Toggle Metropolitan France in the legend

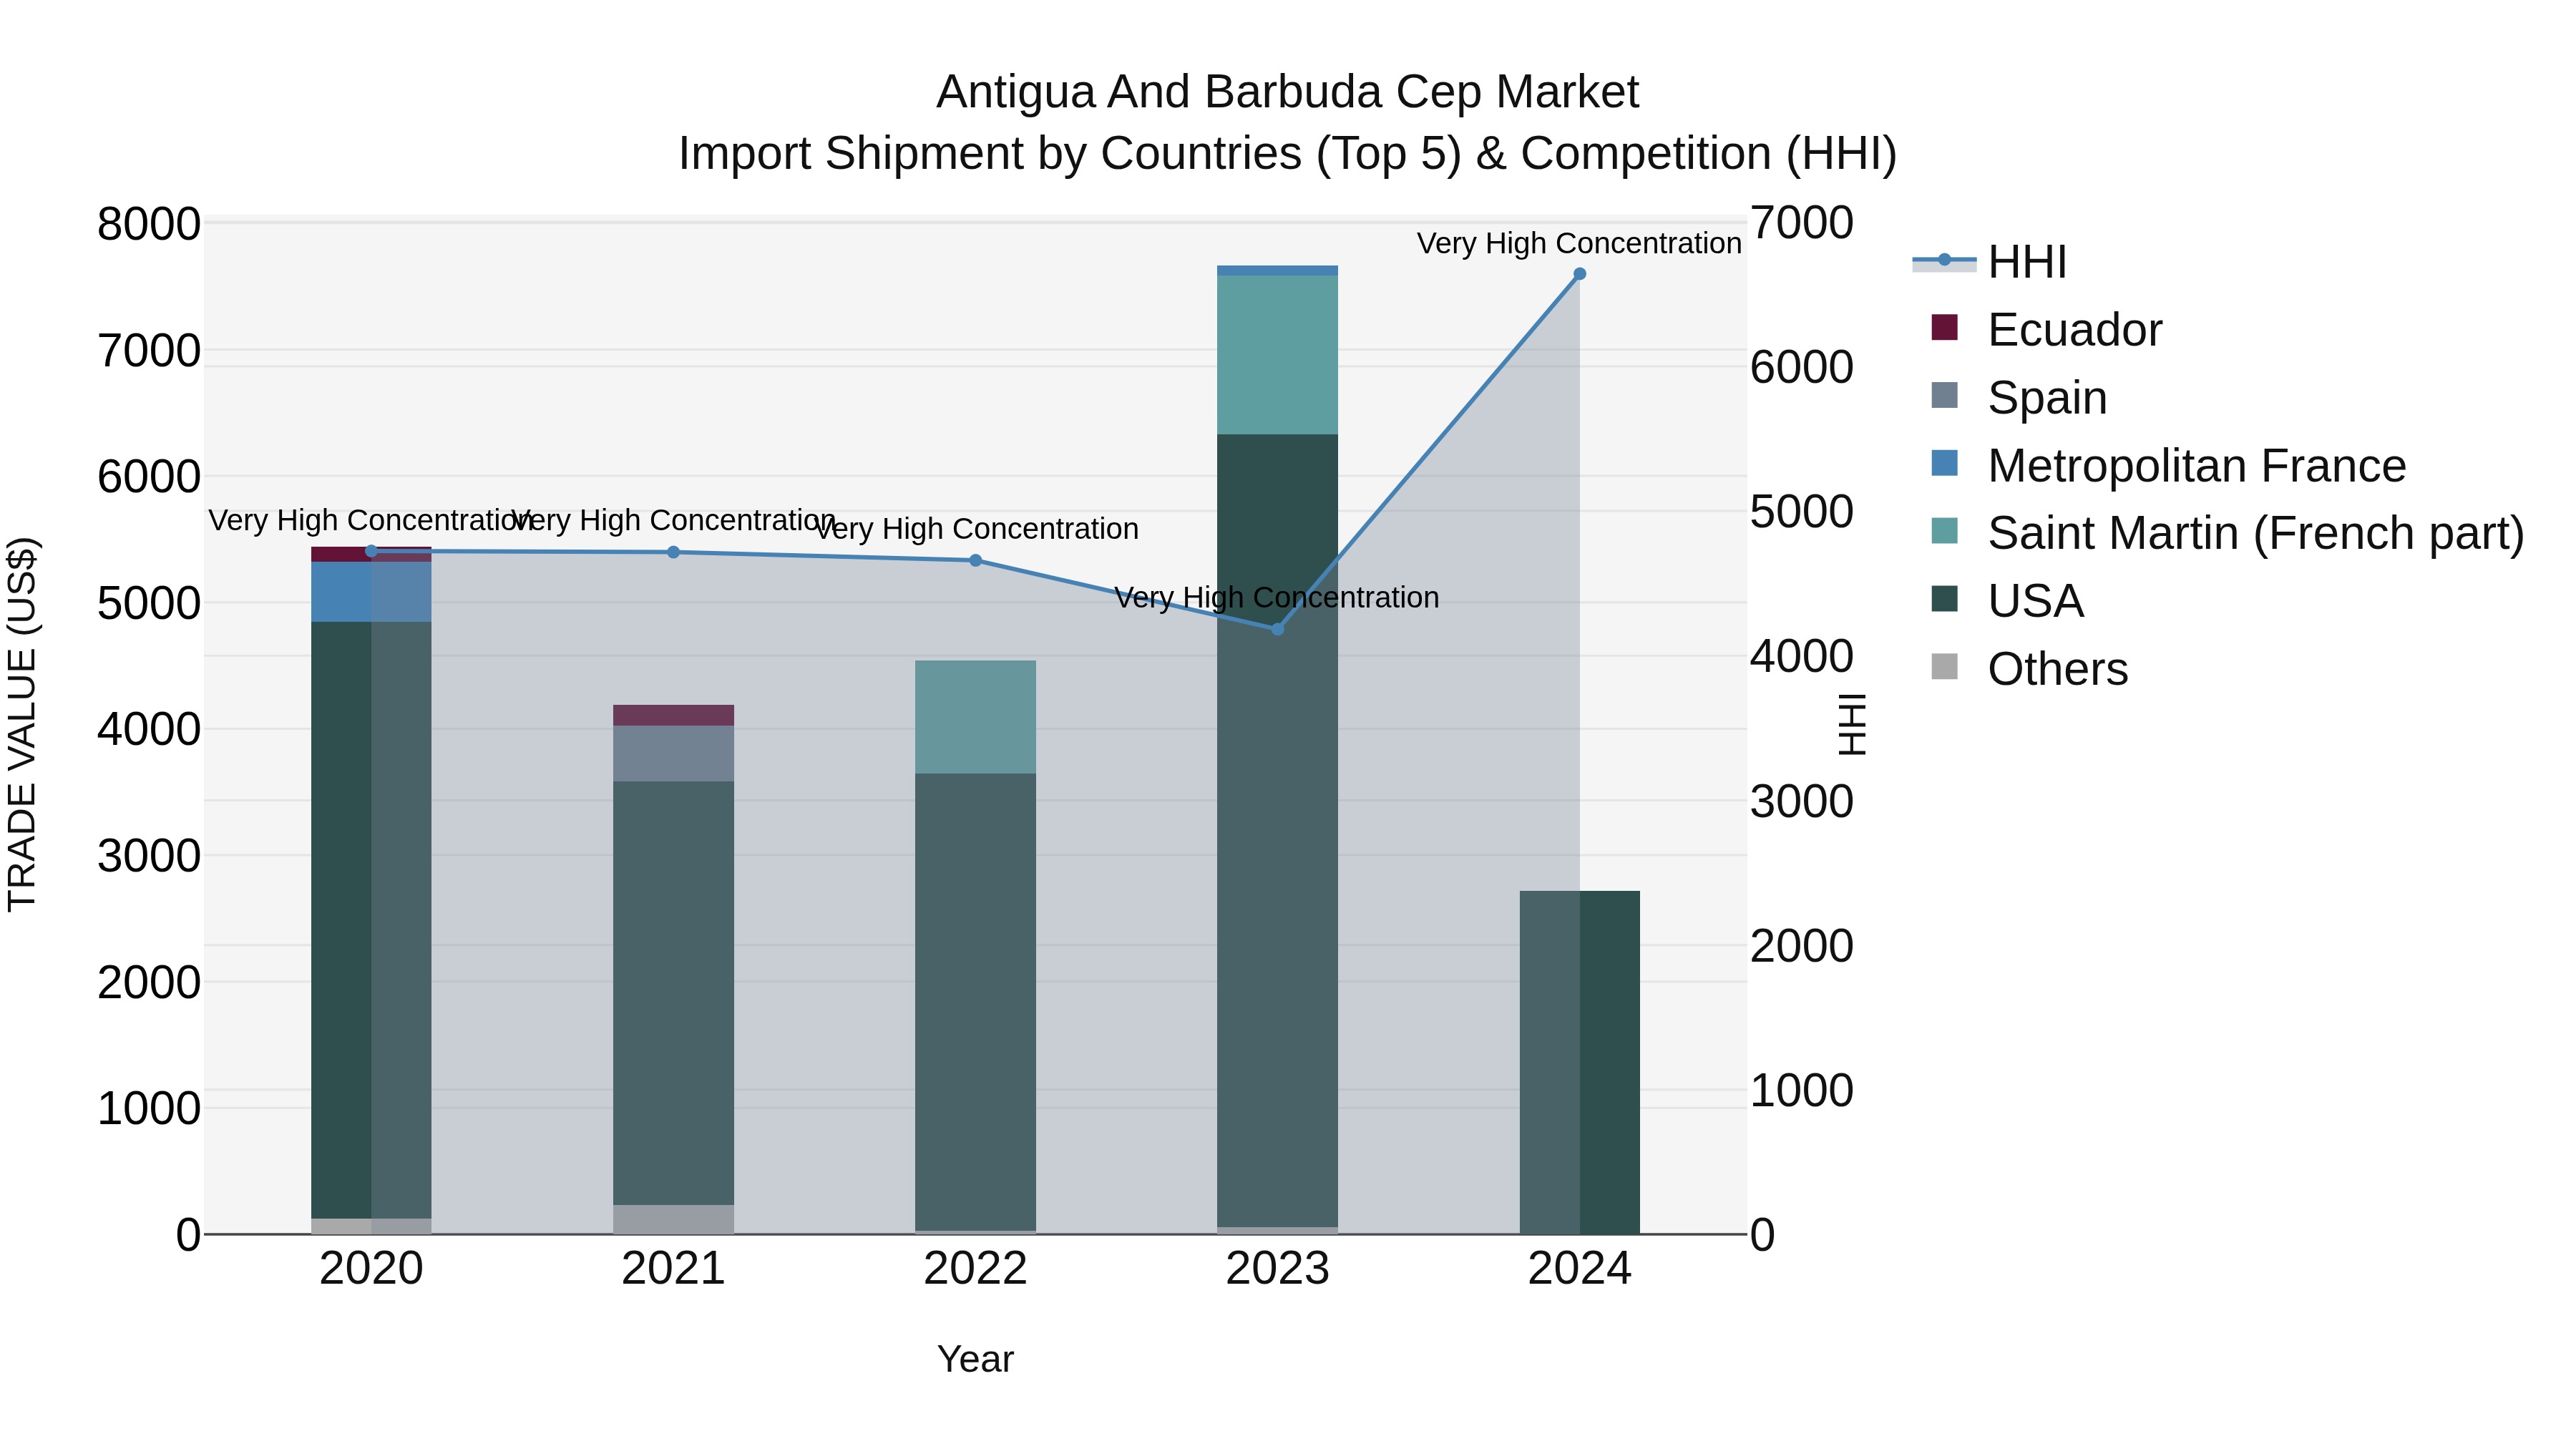point(2168,466)
